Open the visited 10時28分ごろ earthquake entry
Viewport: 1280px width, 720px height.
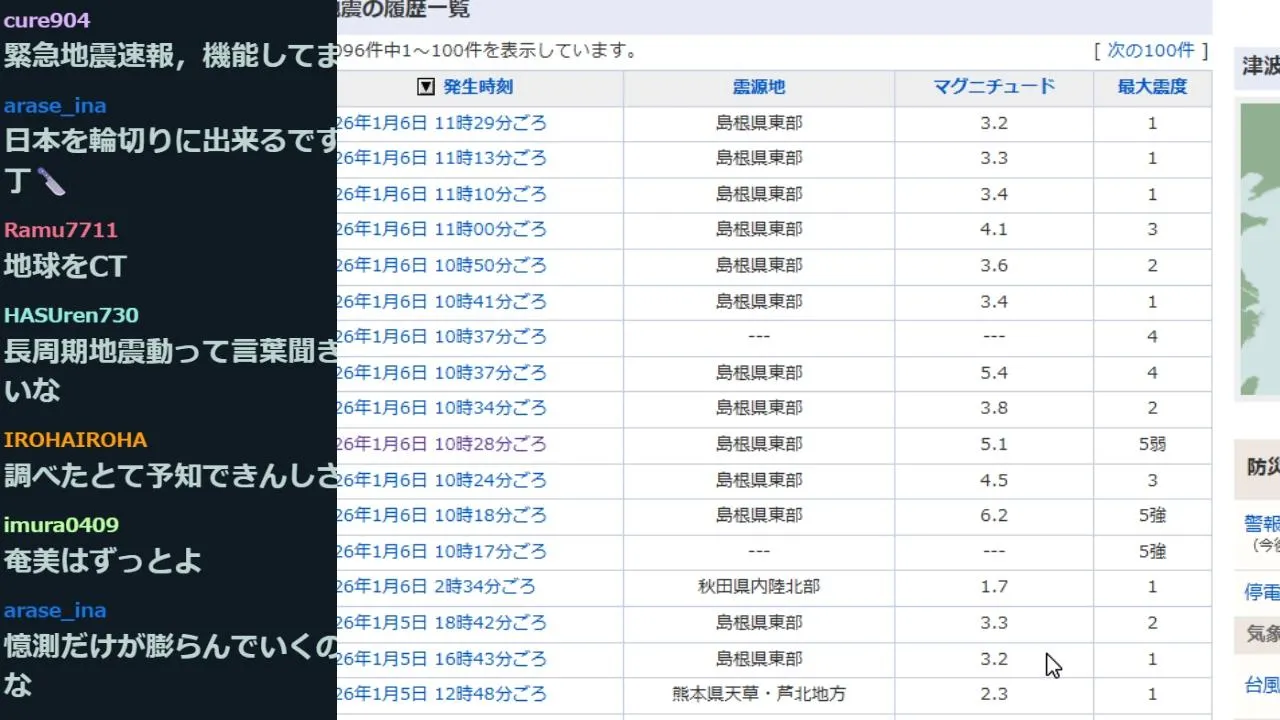[x=442, y=444]
